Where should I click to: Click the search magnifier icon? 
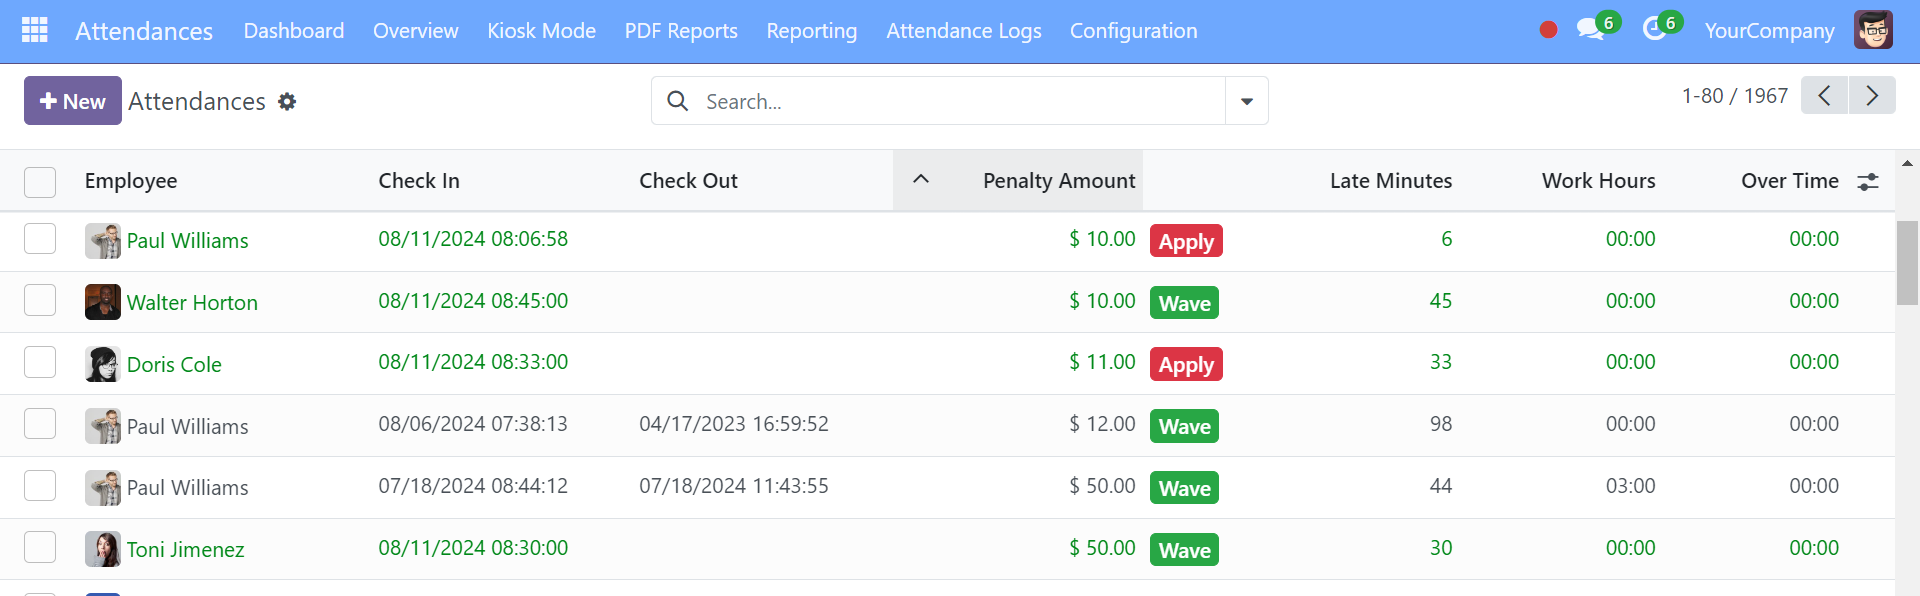(677, 101)
